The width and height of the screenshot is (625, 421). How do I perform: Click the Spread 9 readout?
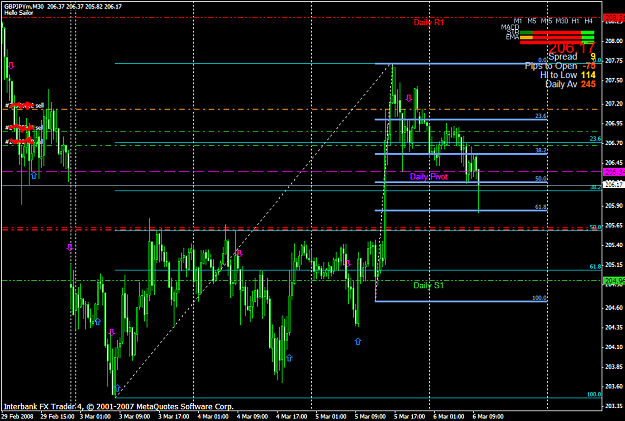[x=572, y=57]
